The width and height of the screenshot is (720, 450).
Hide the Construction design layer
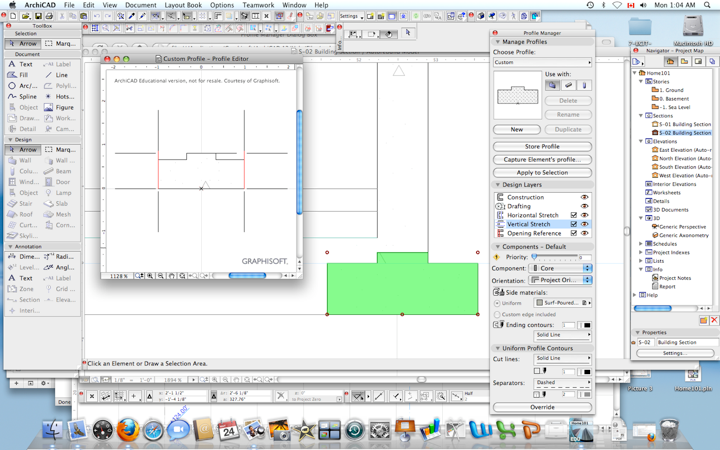pyautogui.click(x=585, y=197)
